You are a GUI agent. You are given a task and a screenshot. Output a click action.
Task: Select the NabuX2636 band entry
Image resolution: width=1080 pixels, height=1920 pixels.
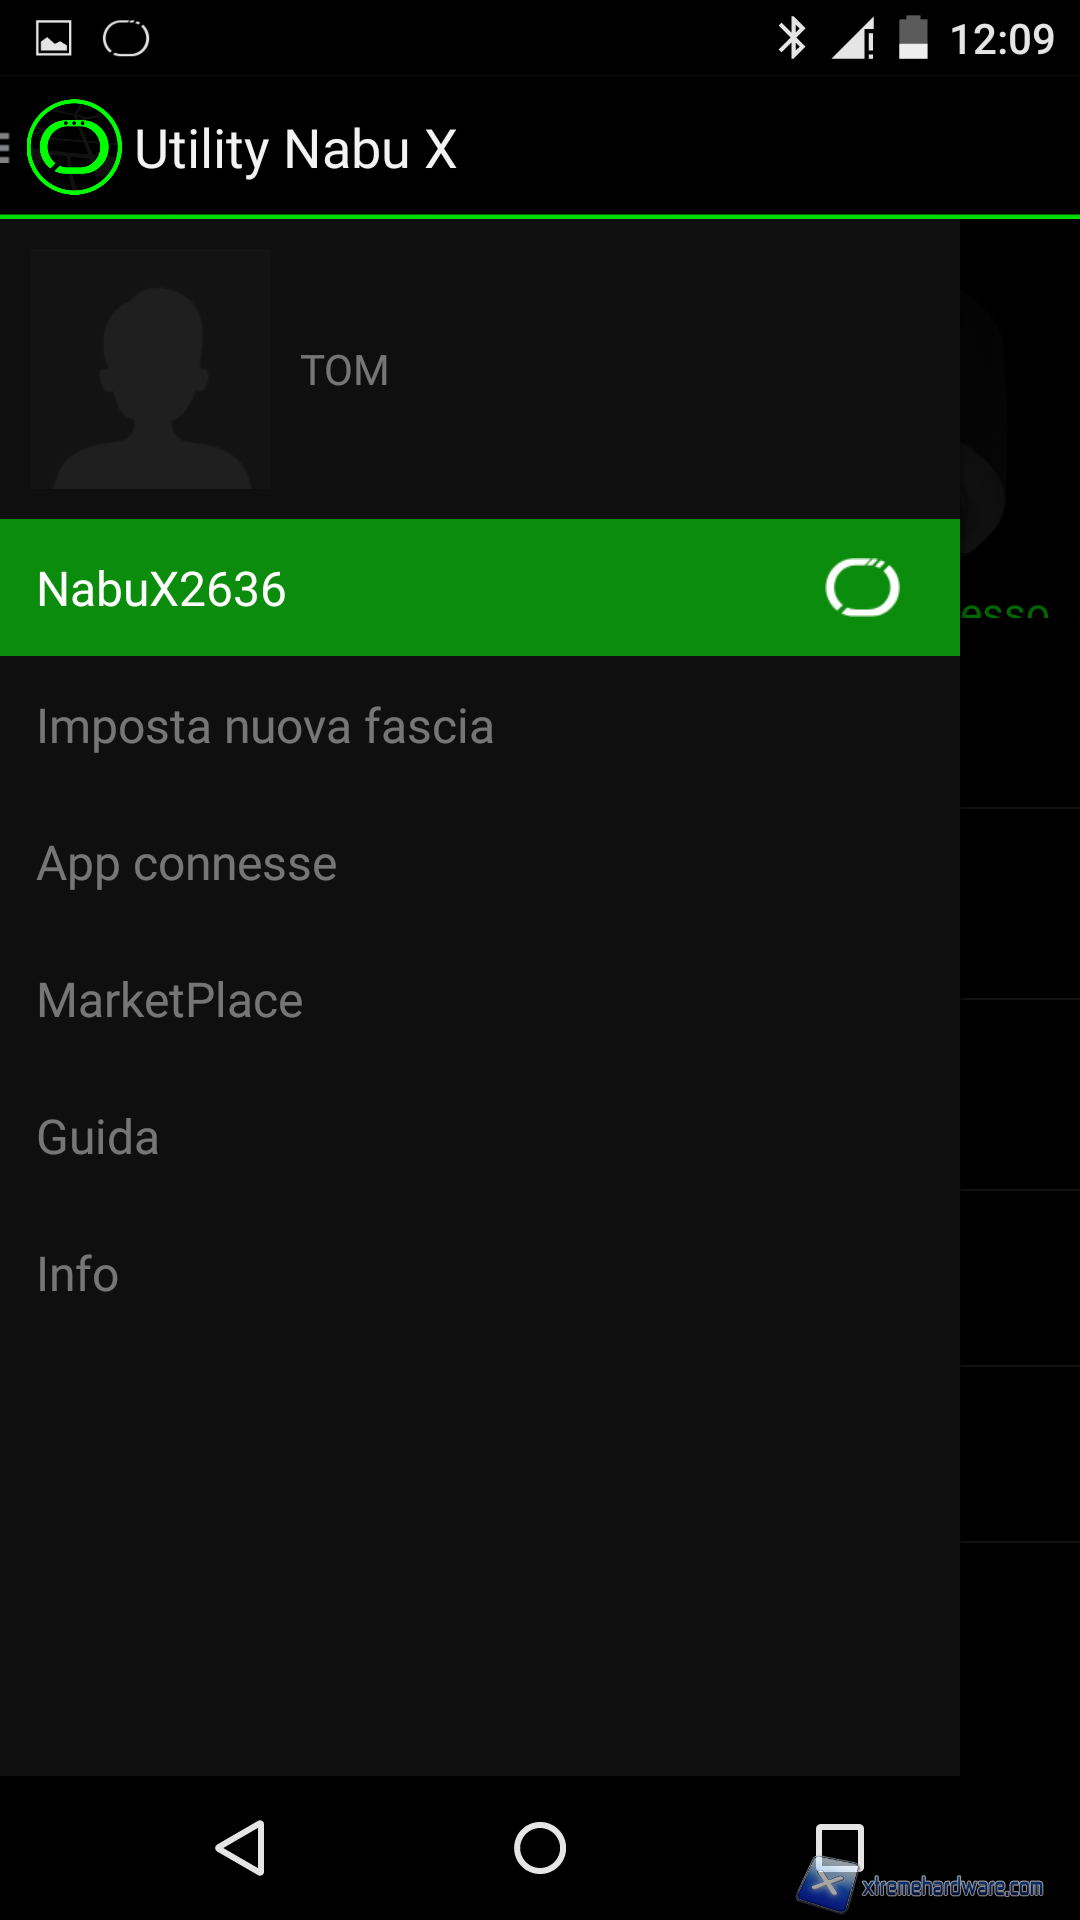pyautogui.click(x=400, y=588)
